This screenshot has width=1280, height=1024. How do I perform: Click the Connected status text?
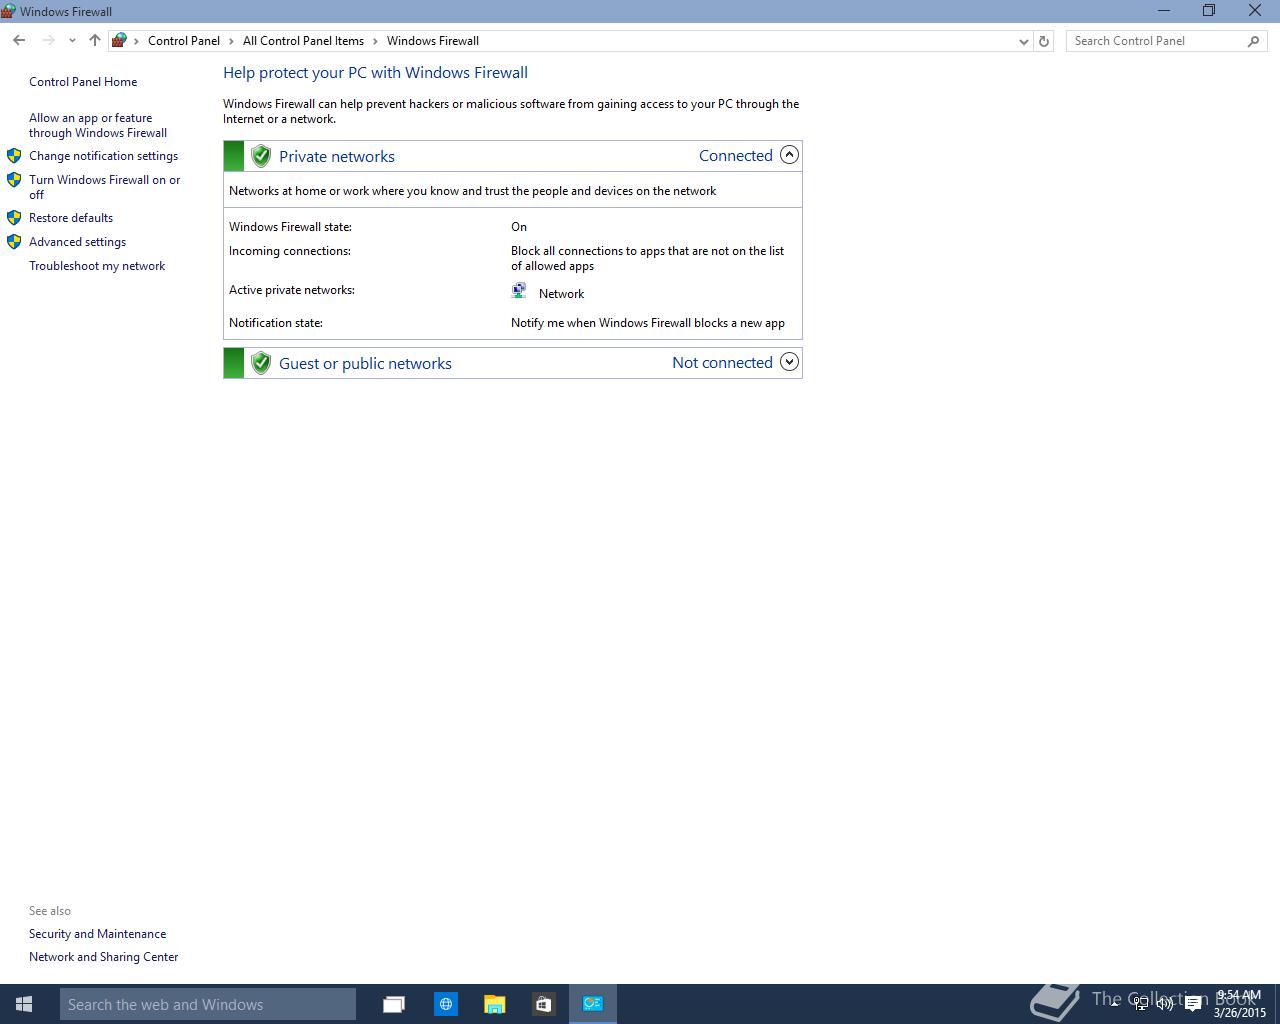click(736, 155)
